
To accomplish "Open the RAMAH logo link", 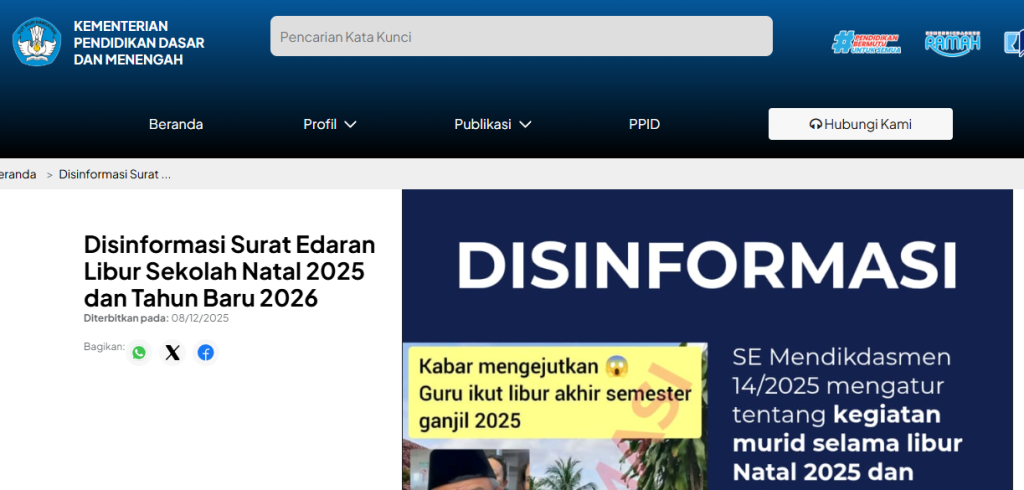I will pos(953,43).
